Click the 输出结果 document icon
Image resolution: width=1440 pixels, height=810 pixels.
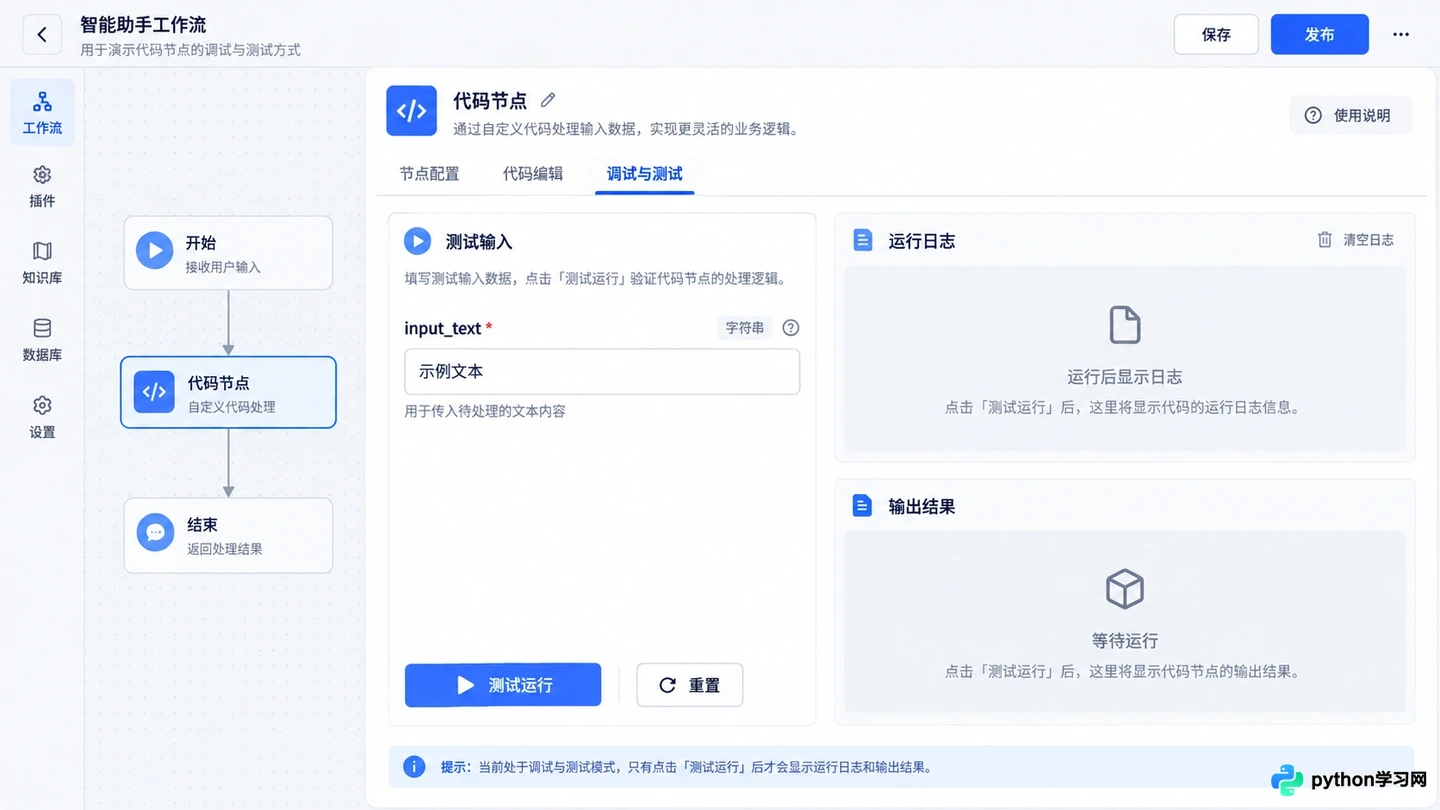862,506
